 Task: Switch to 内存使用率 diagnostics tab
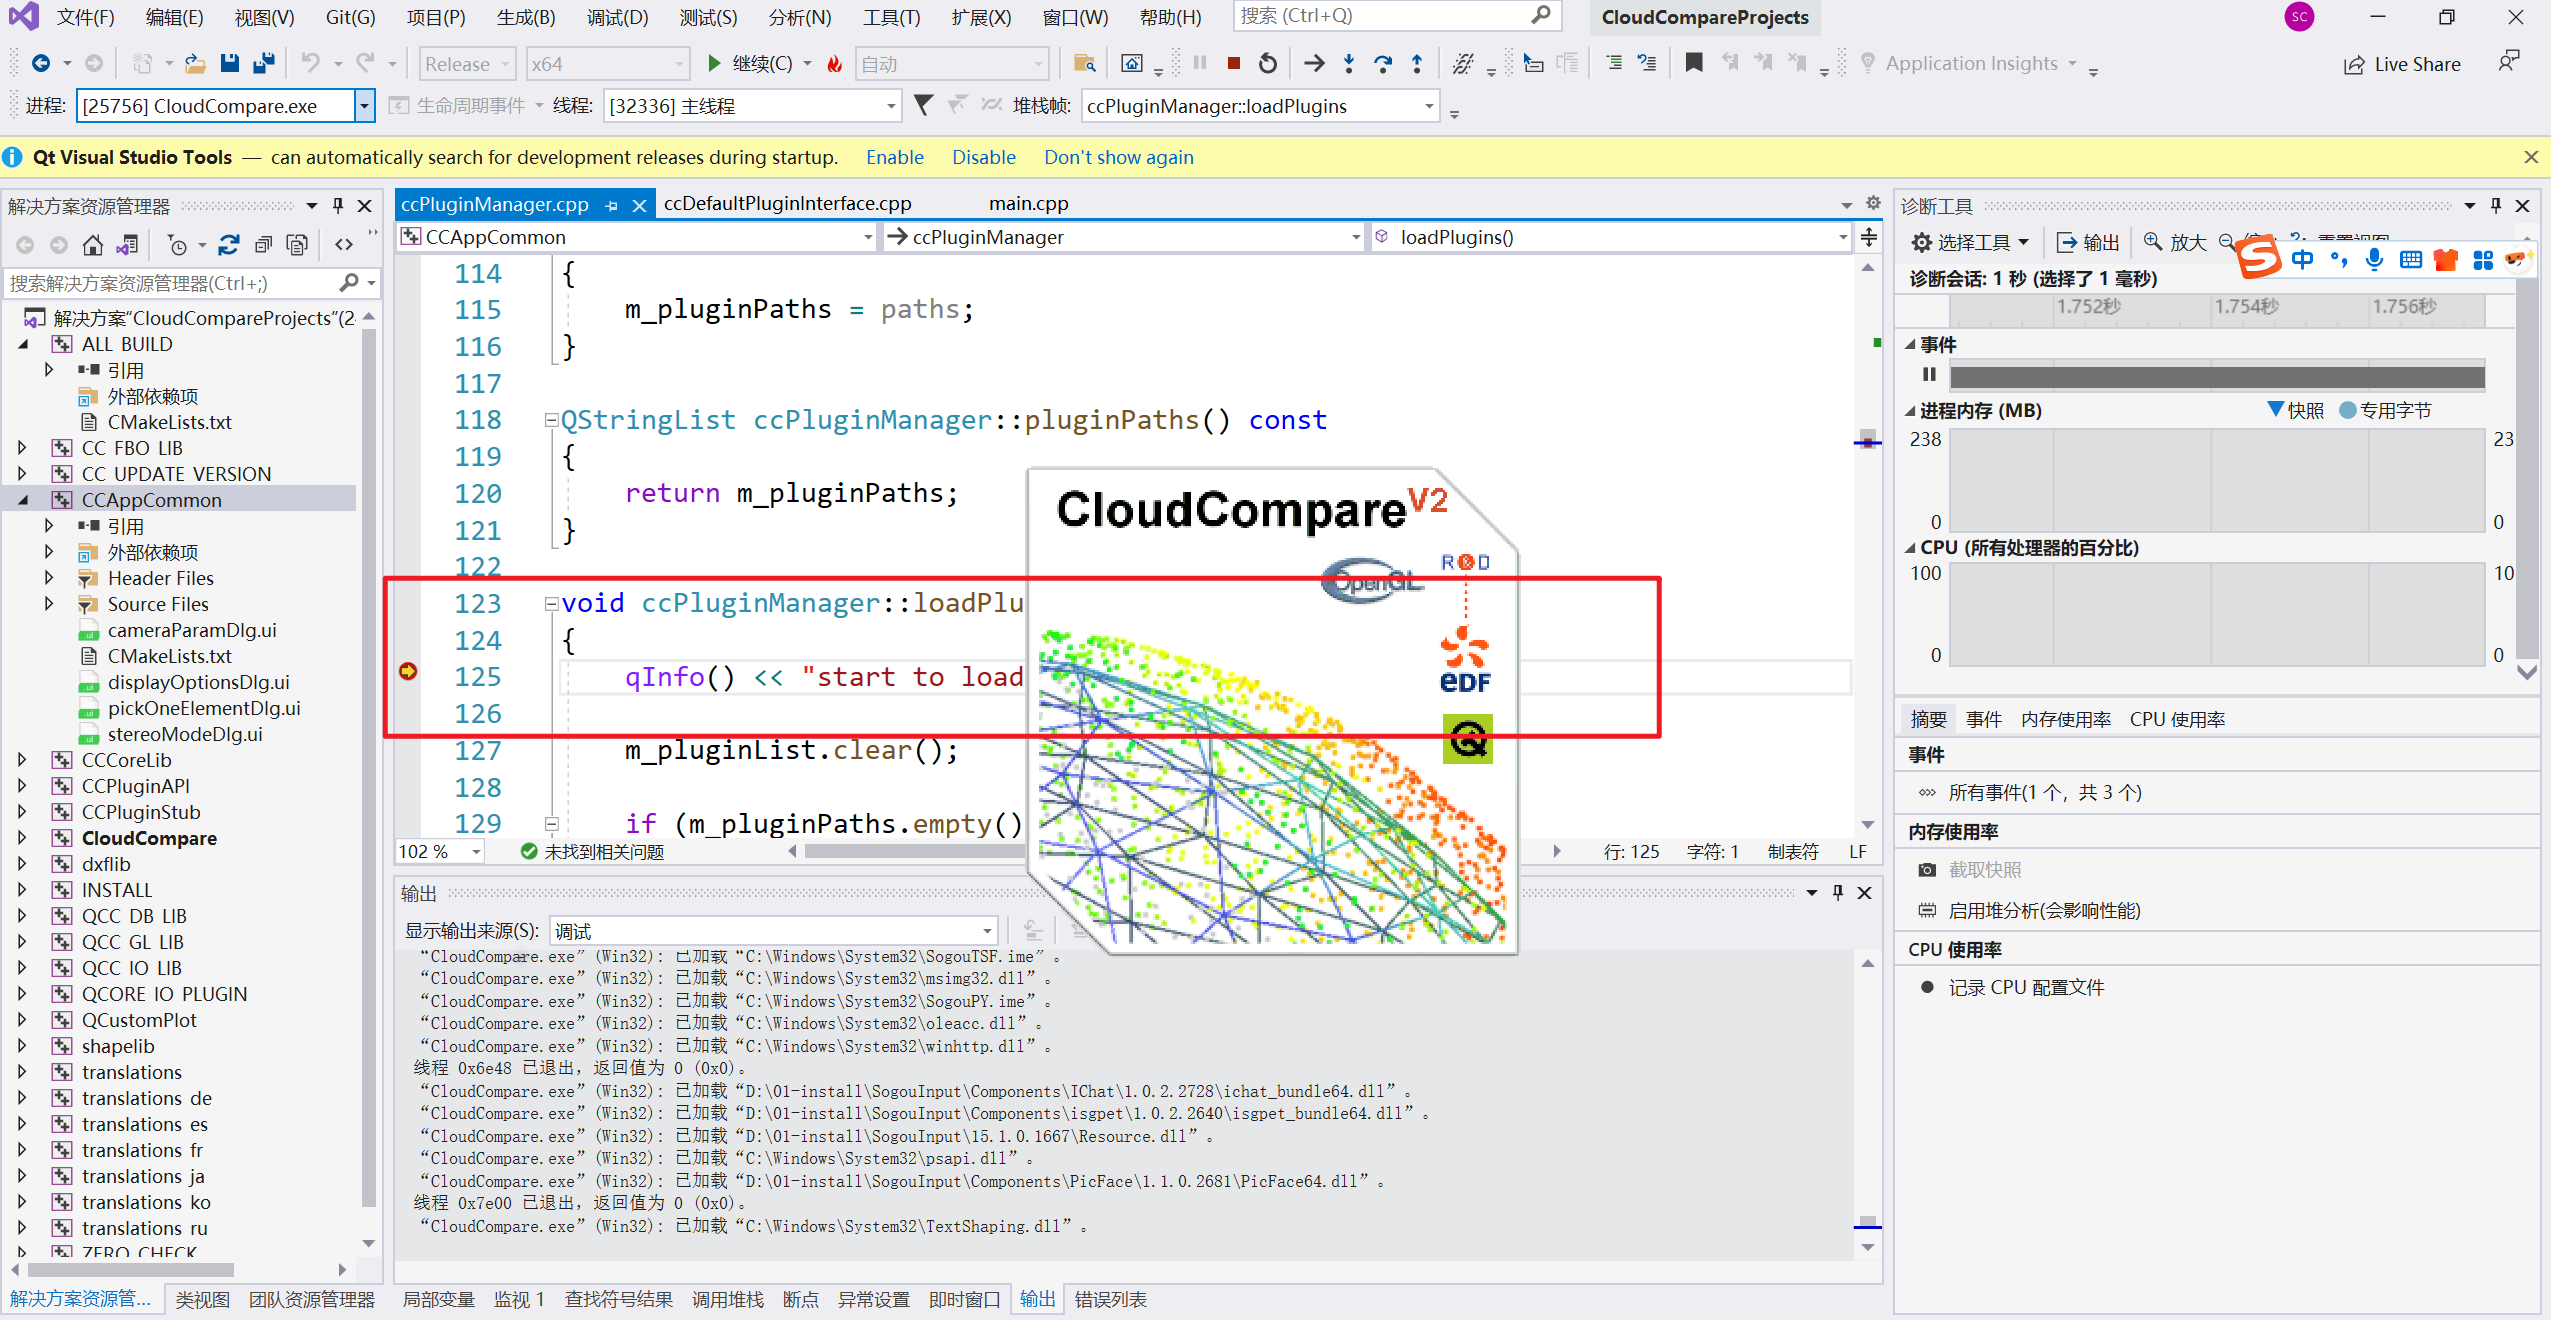[x=2065, y=719]
